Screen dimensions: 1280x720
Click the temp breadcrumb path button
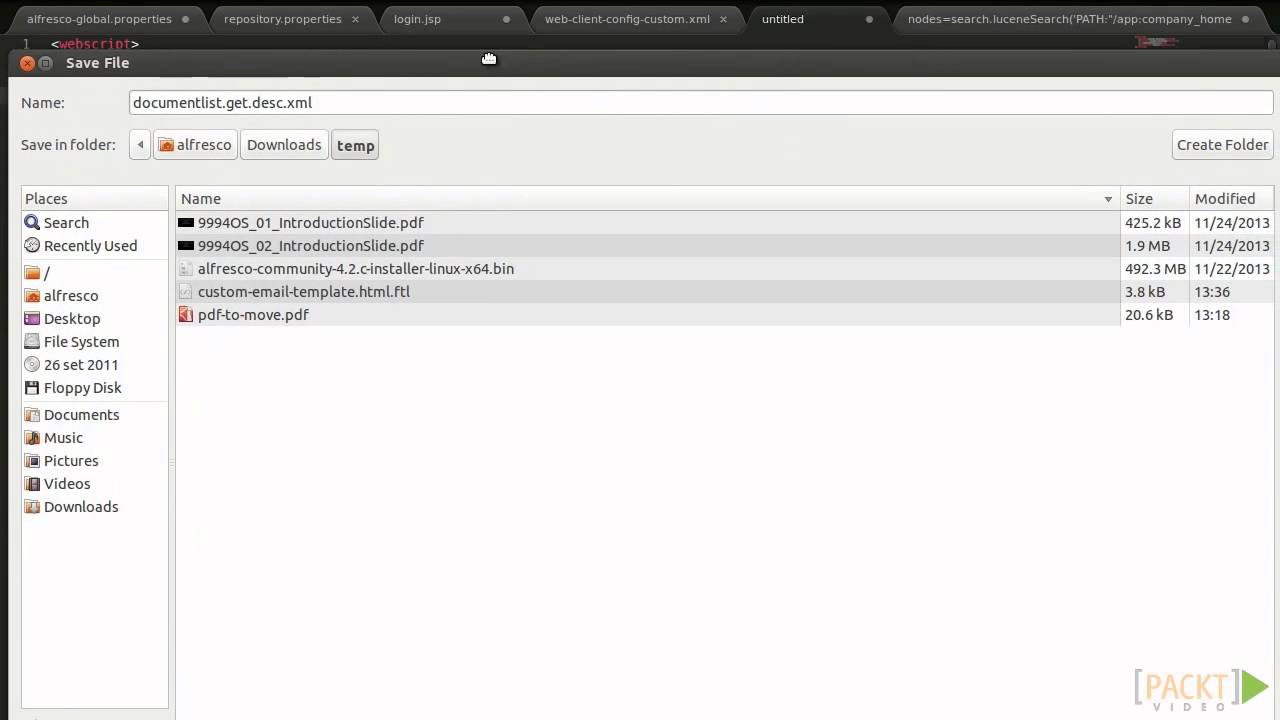355,145
